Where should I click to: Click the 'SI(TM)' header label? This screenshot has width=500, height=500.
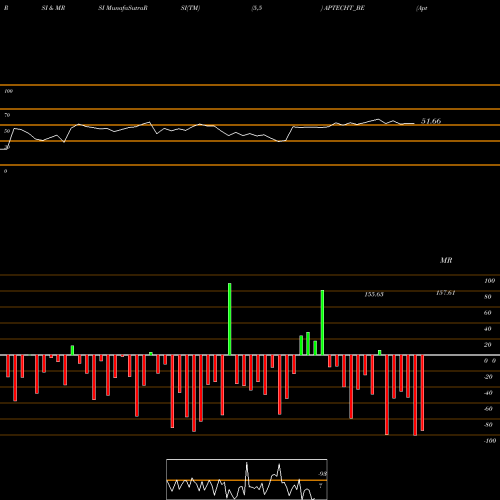[x=190, y=8]
